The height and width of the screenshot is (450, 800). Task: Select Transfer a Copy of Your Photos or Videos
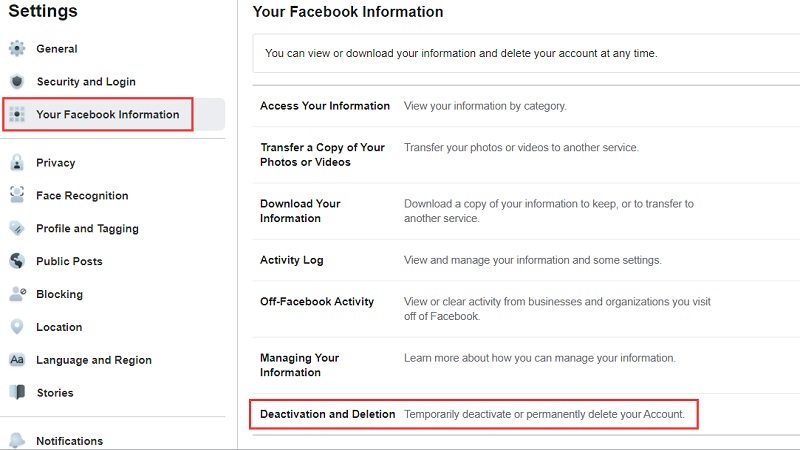(x=322, y=154)
